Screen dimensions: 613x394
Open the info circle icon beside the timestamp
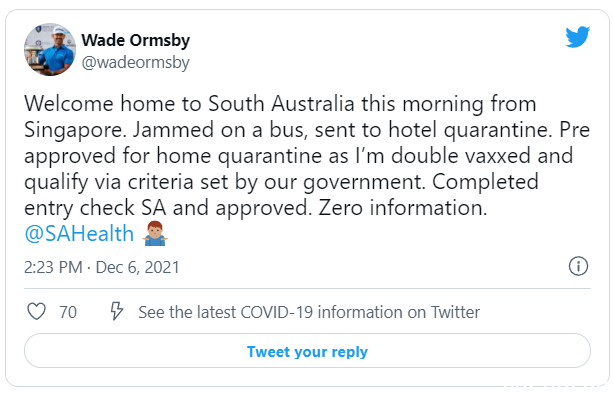(578, 267)
